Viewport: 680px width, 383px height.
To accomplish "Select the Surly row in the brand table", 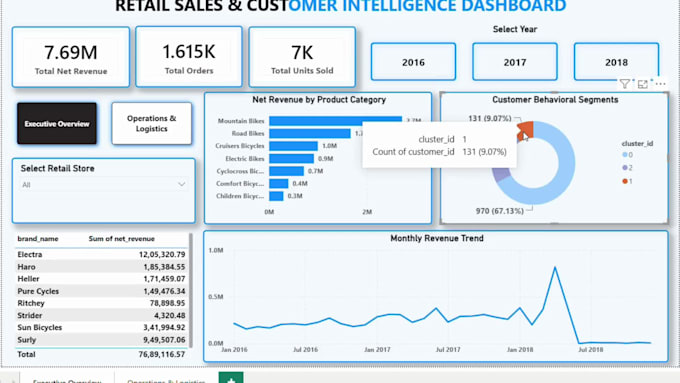I will point(101,340).
